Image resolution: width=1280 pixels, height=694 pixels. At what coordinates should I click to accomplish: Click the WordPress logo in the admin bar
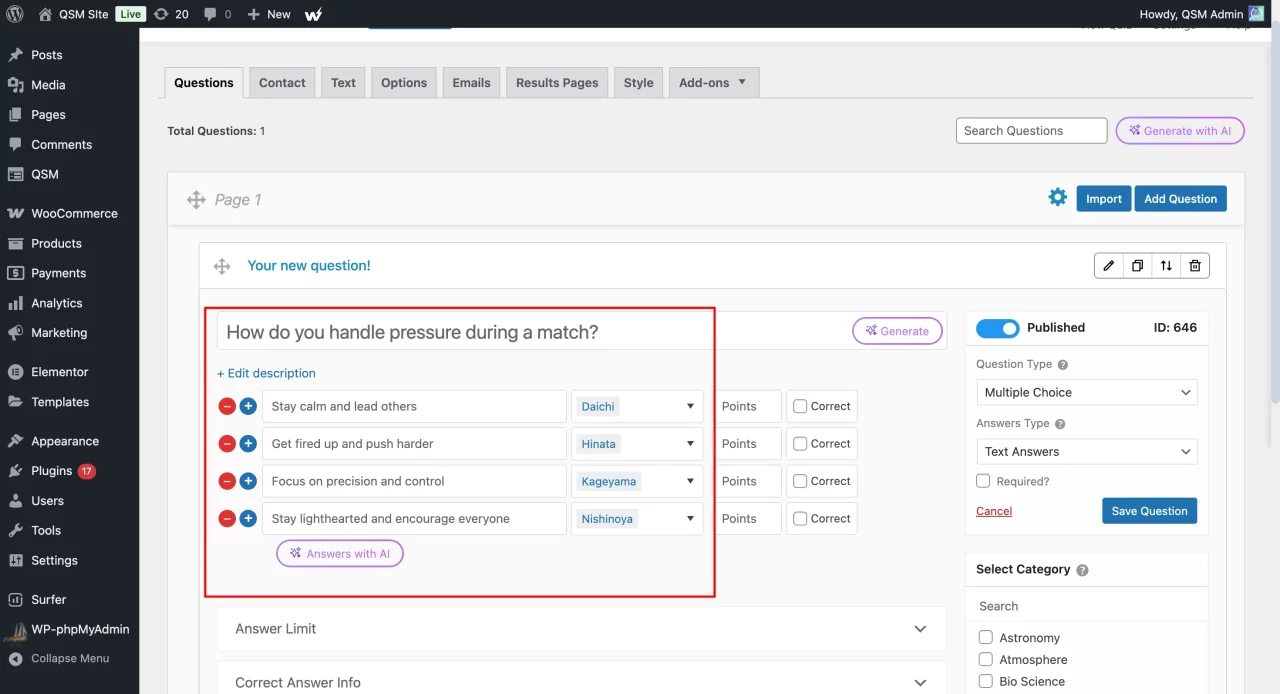click(15, 14)
